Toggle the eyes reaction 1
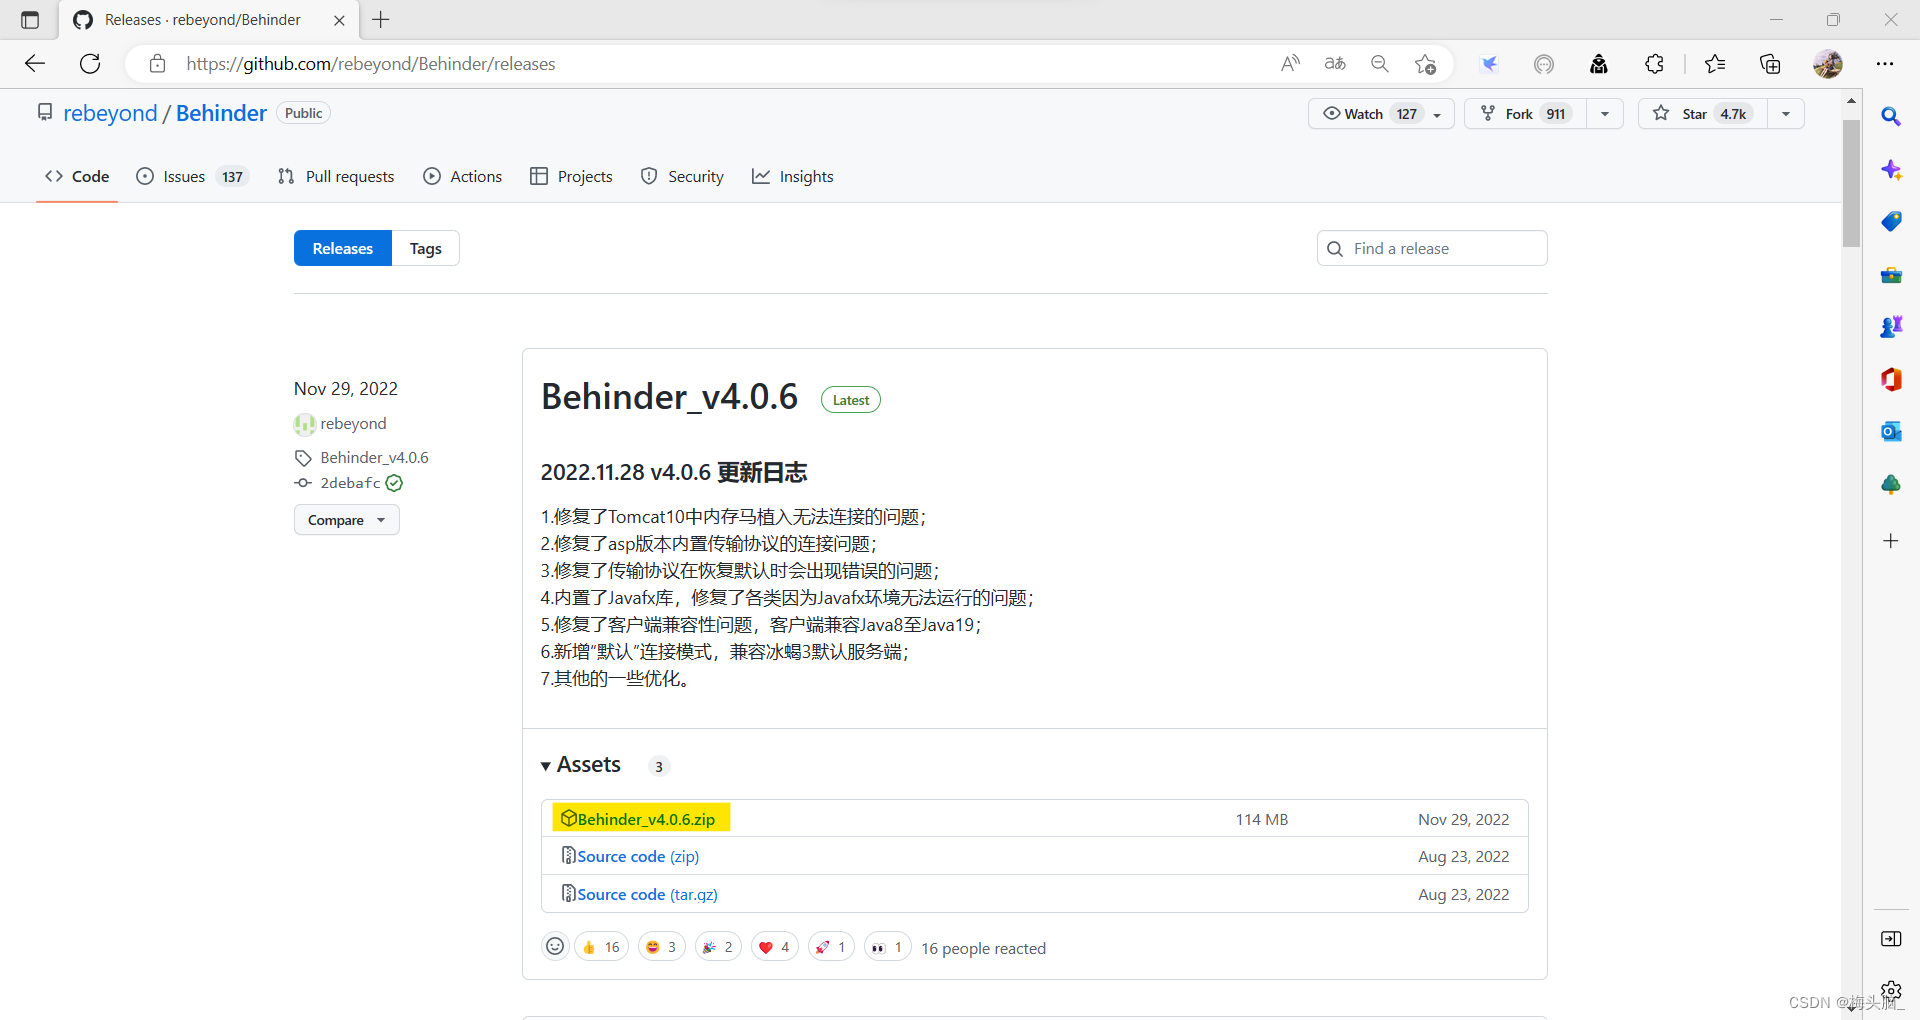Image resolution: width=1920 pixels, height=1020 pixels. point(887,947)
